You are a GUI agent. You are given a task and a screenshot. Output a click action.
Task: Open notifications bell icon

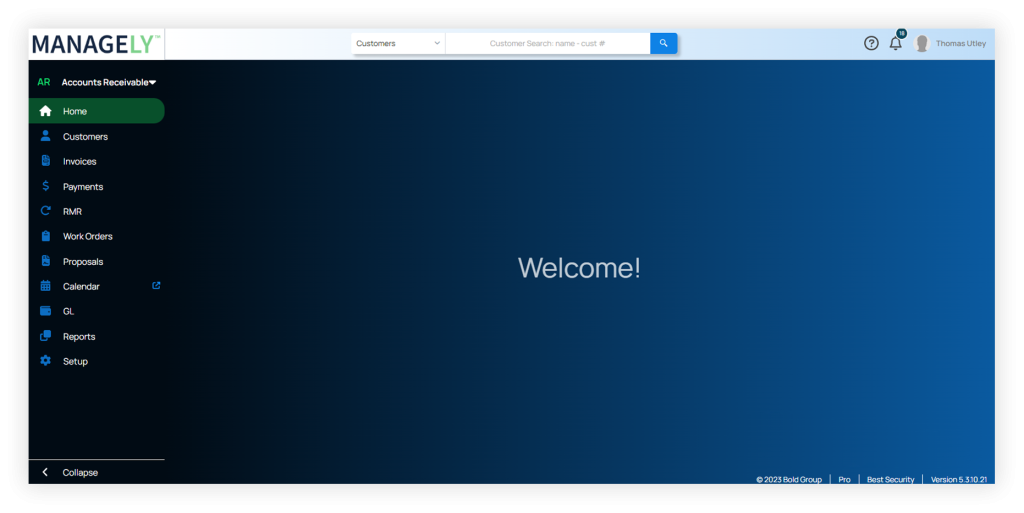tap(895, 43)
